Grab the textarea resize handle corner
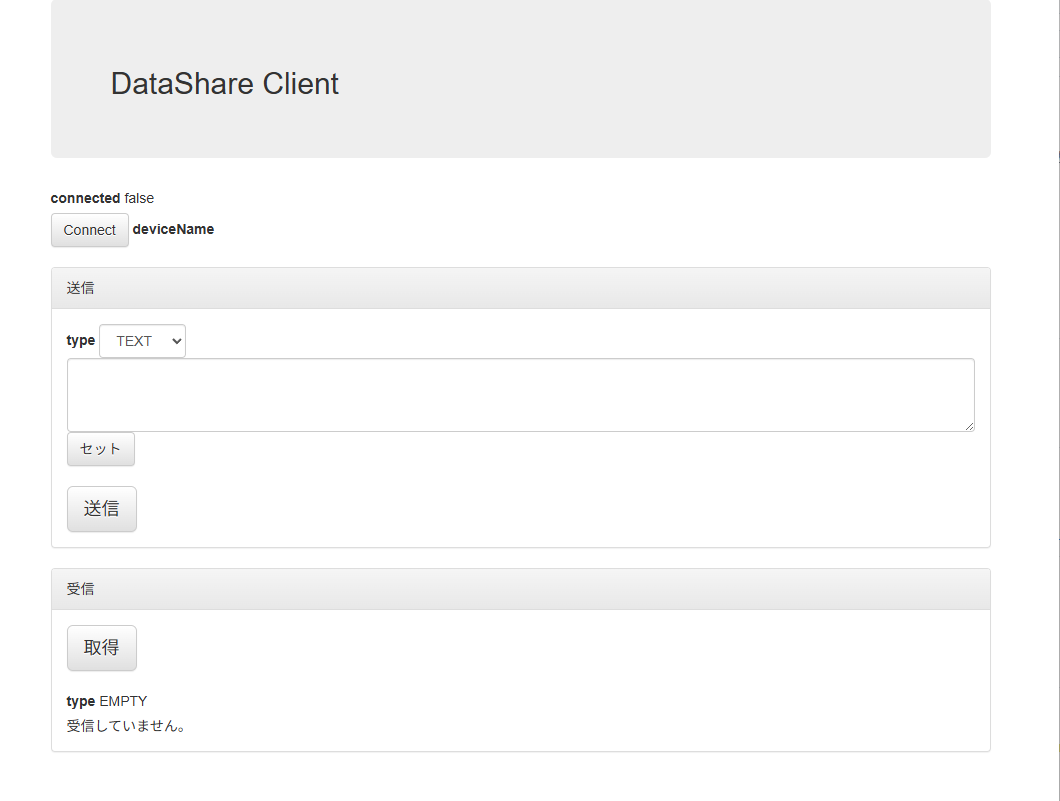 click(969, 427)
